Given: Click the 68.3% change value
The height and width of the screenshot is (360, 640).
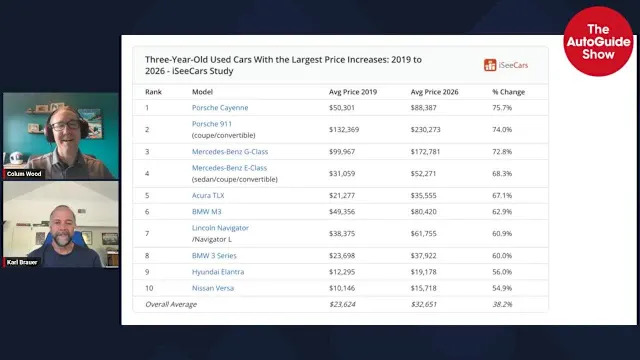Looking at the screenshot, I should [x=502, y=174].
